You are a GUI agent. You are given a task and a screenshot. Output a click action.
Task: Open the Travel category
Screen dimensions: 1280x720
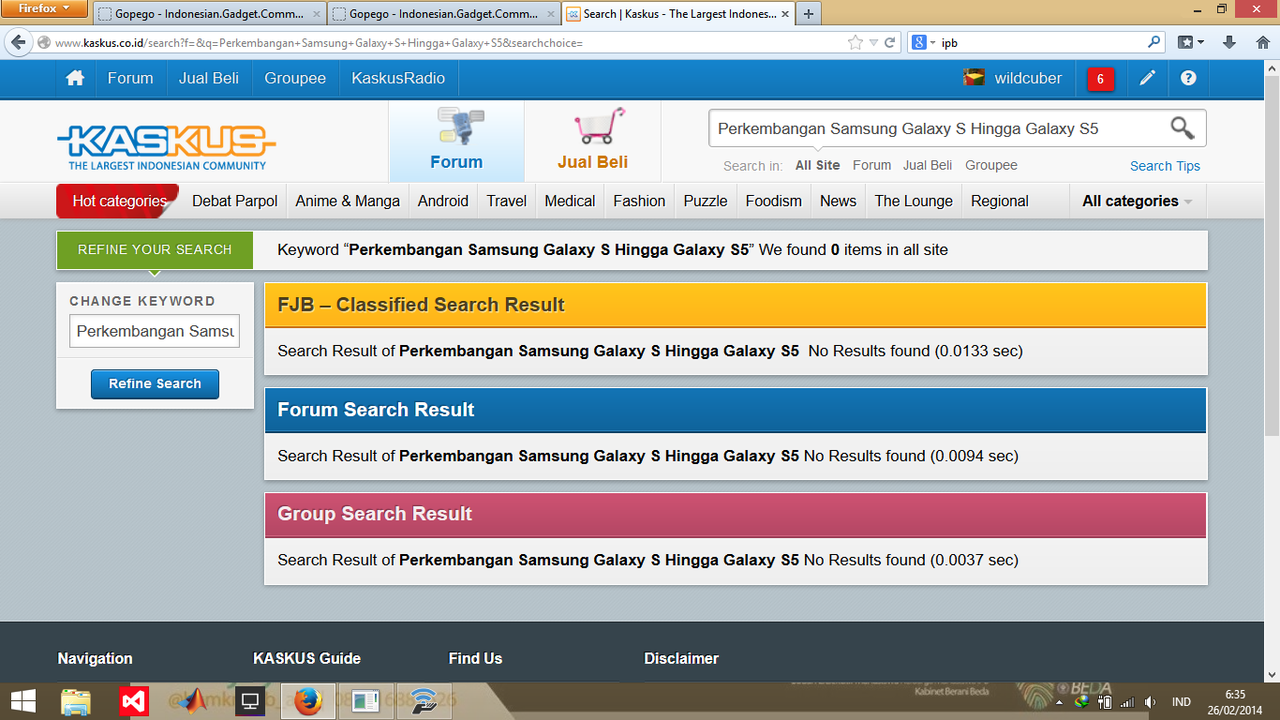507,201
